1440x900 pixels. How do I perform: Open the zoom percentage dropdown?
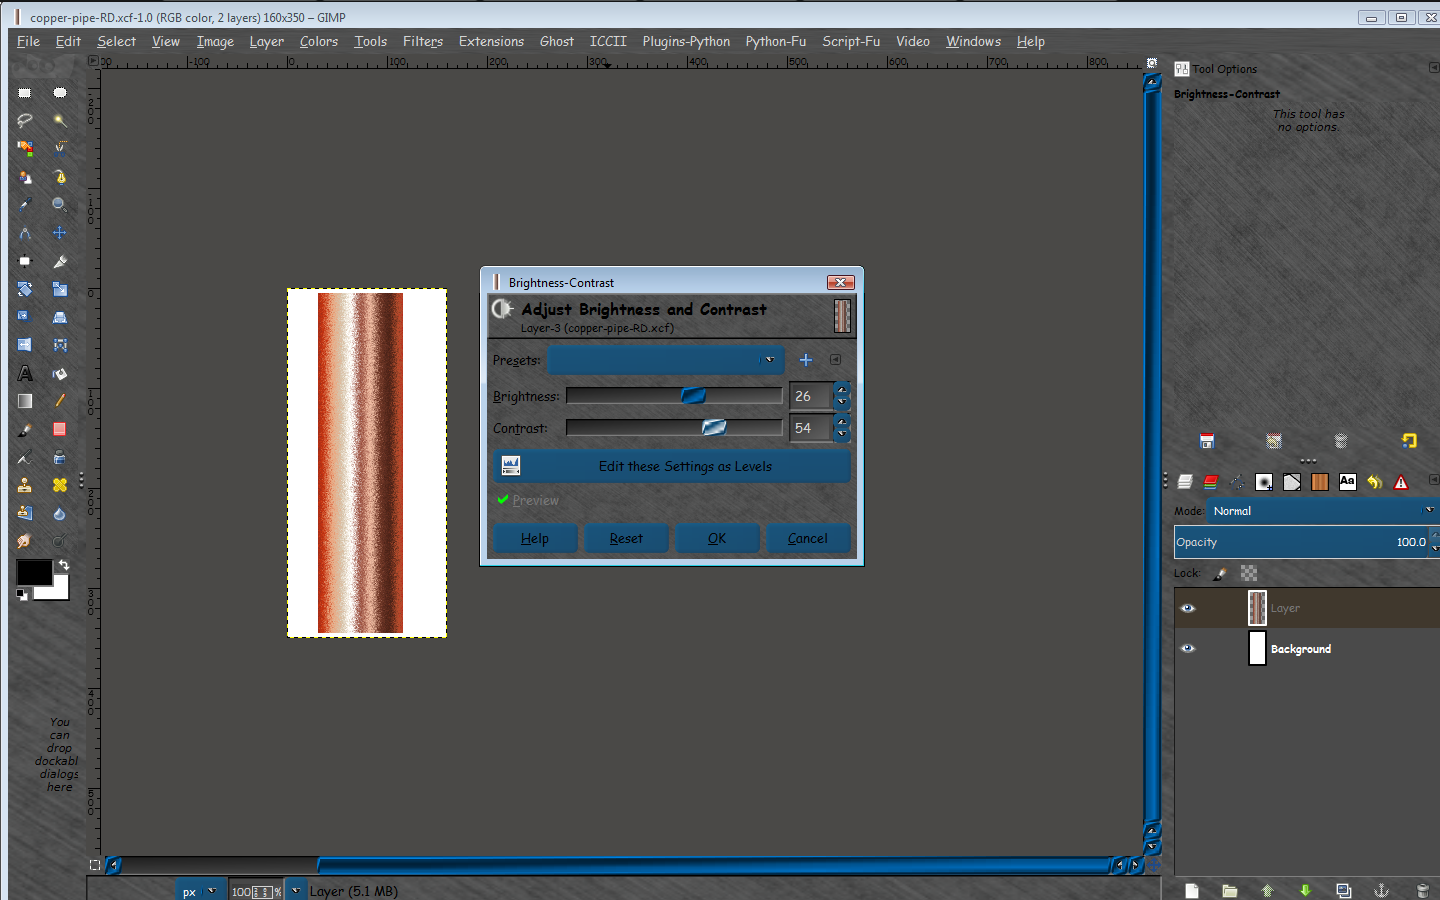click(296, 890)
